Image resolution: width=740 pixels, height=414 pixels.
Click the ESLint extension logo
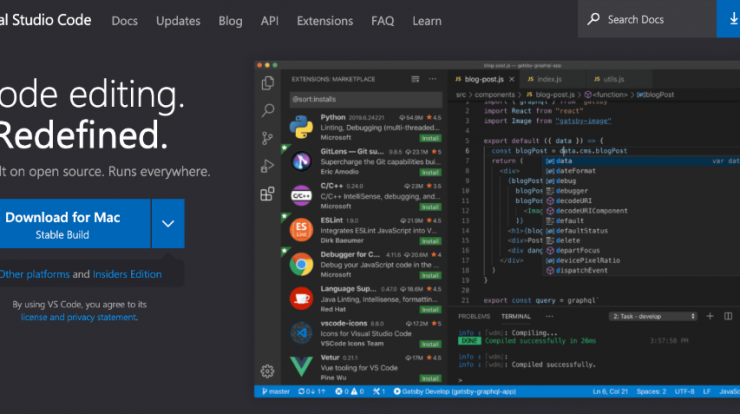[x=301, y=230]
